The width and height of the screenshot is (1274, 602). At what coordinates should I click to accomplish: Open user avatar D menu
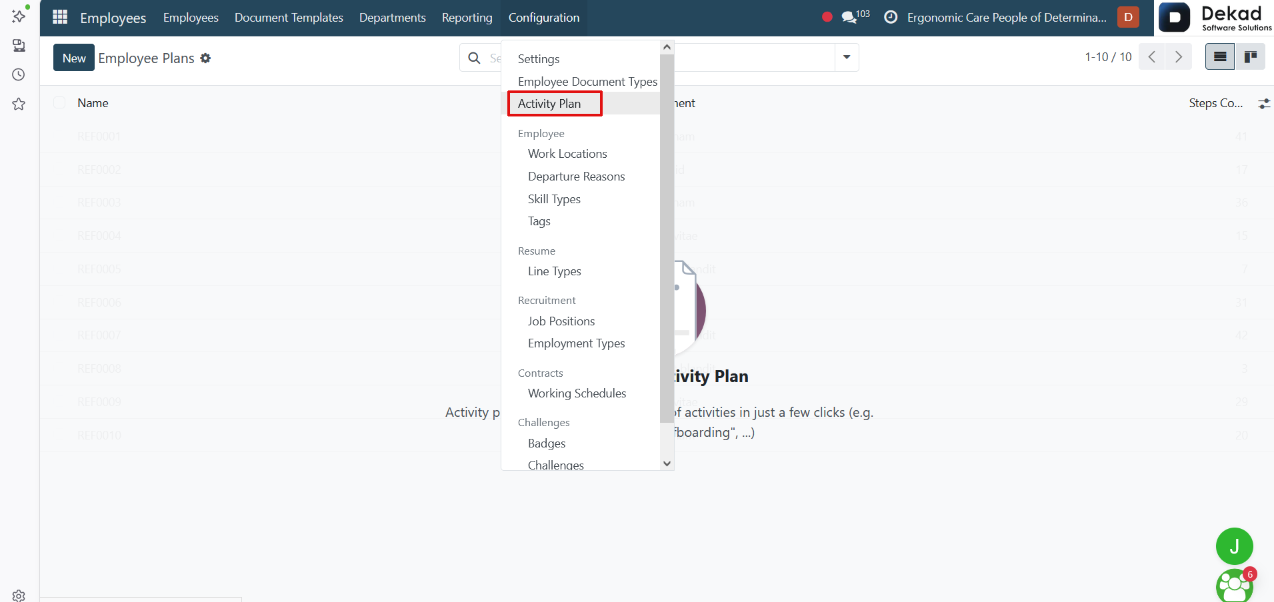[x=1127, y=17]
